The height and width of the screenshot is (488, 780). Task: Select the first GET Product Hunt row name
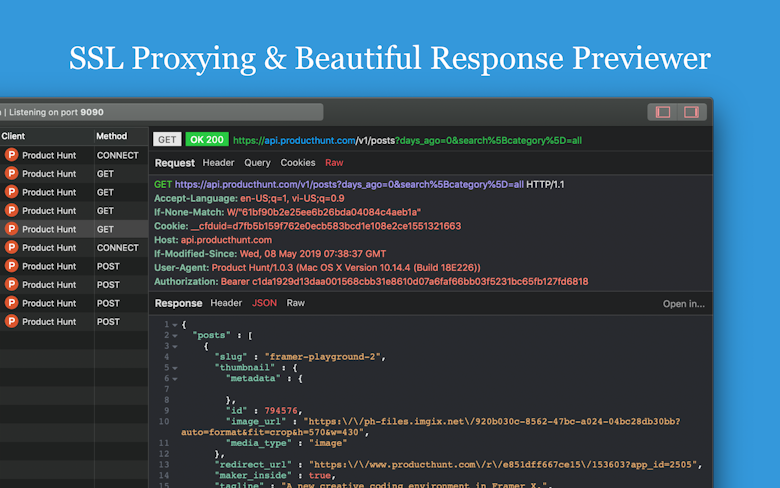coord(49,174)
